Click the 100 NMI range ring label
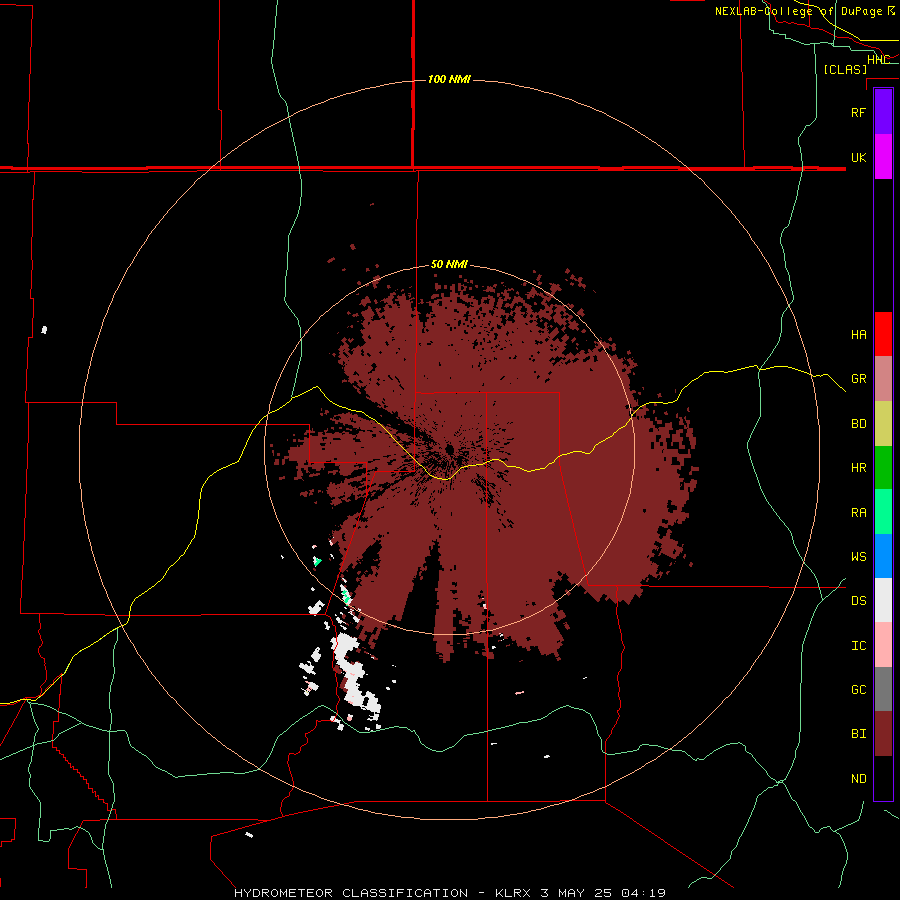The width and height of the screenshot is (900, 900). pos(449,79)
